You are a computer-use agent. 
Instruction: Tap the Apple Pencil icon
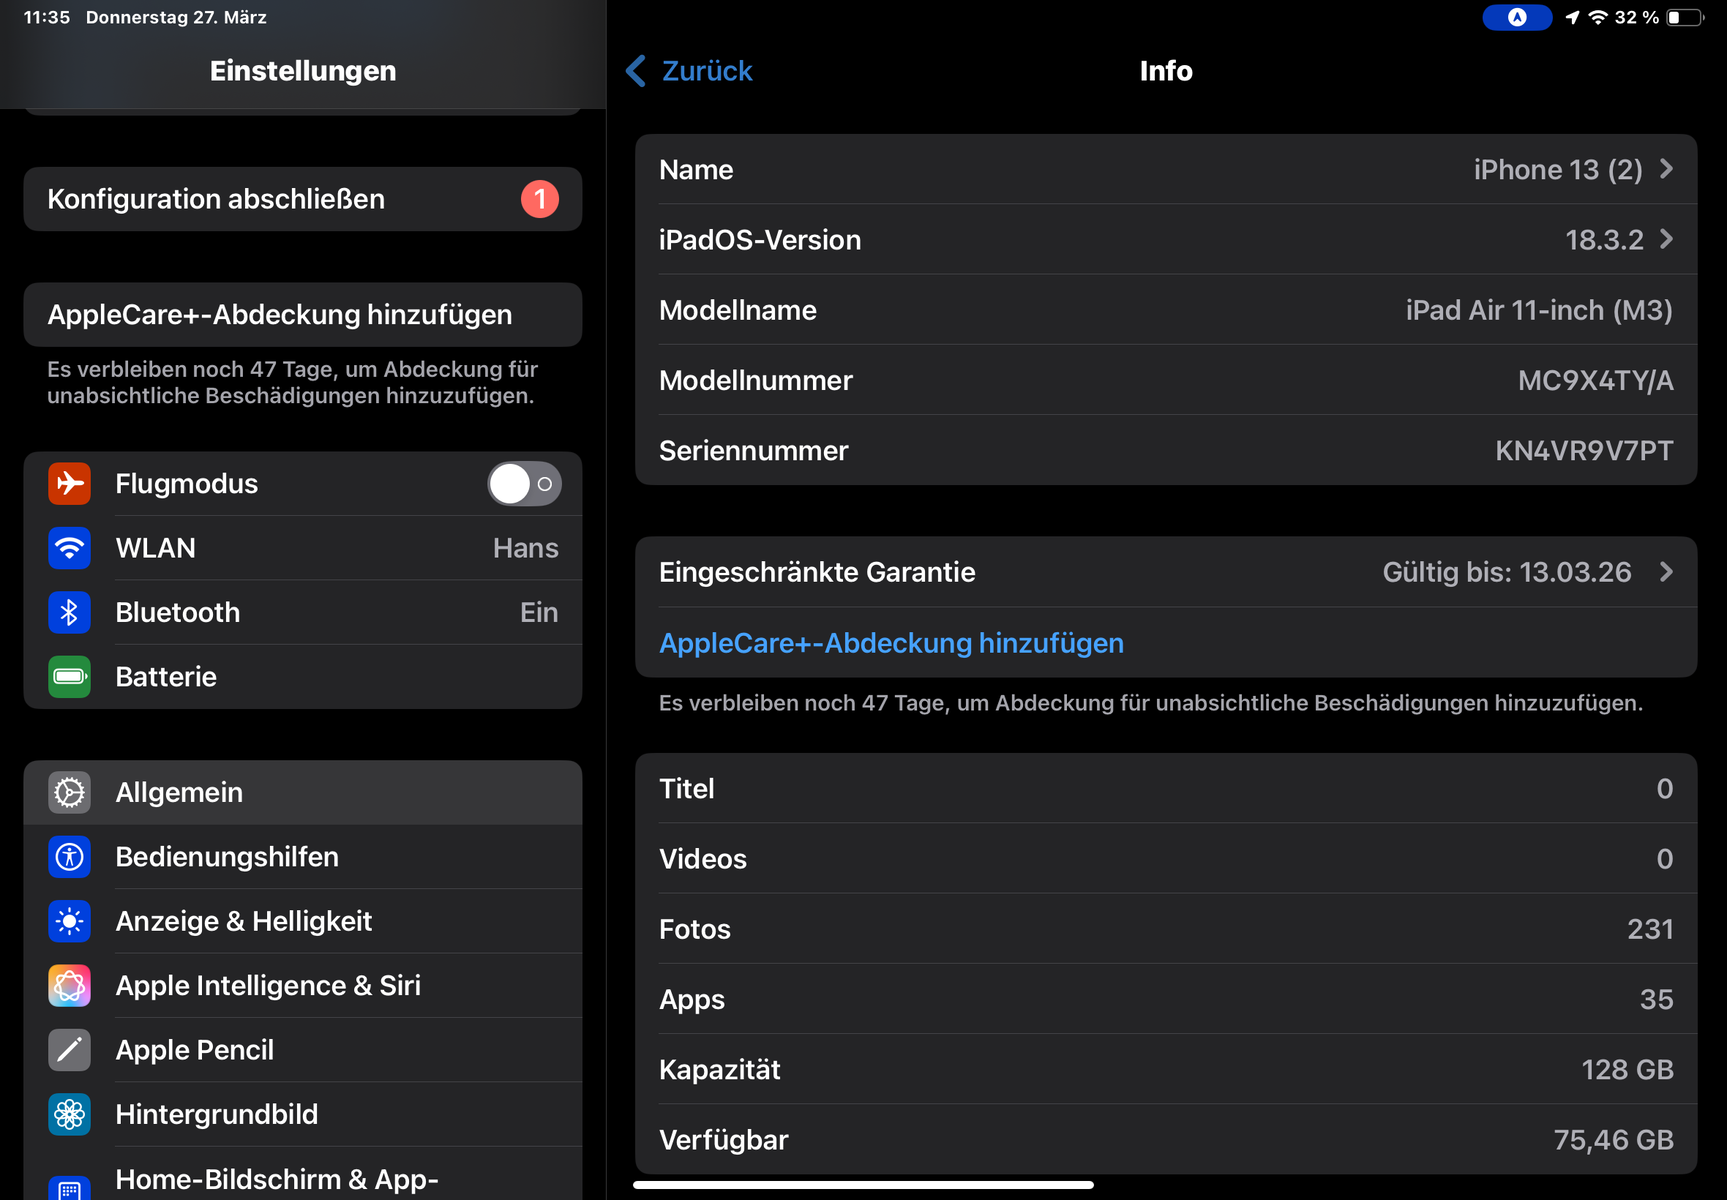click(70, 1050)
